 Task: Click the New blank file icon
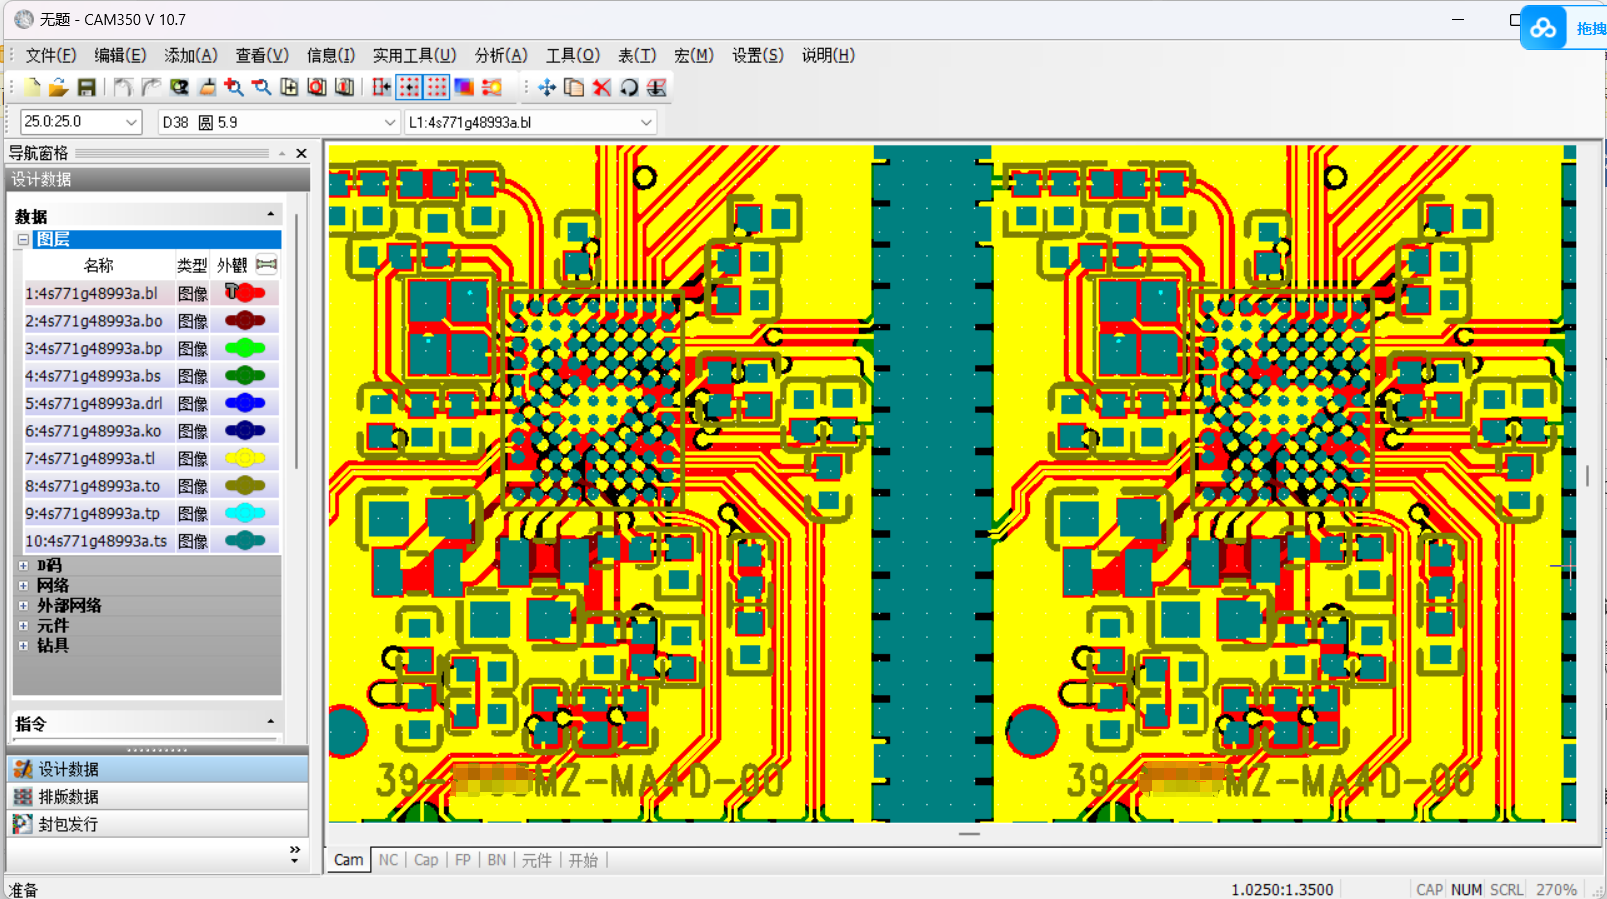(x=32, y=88)
